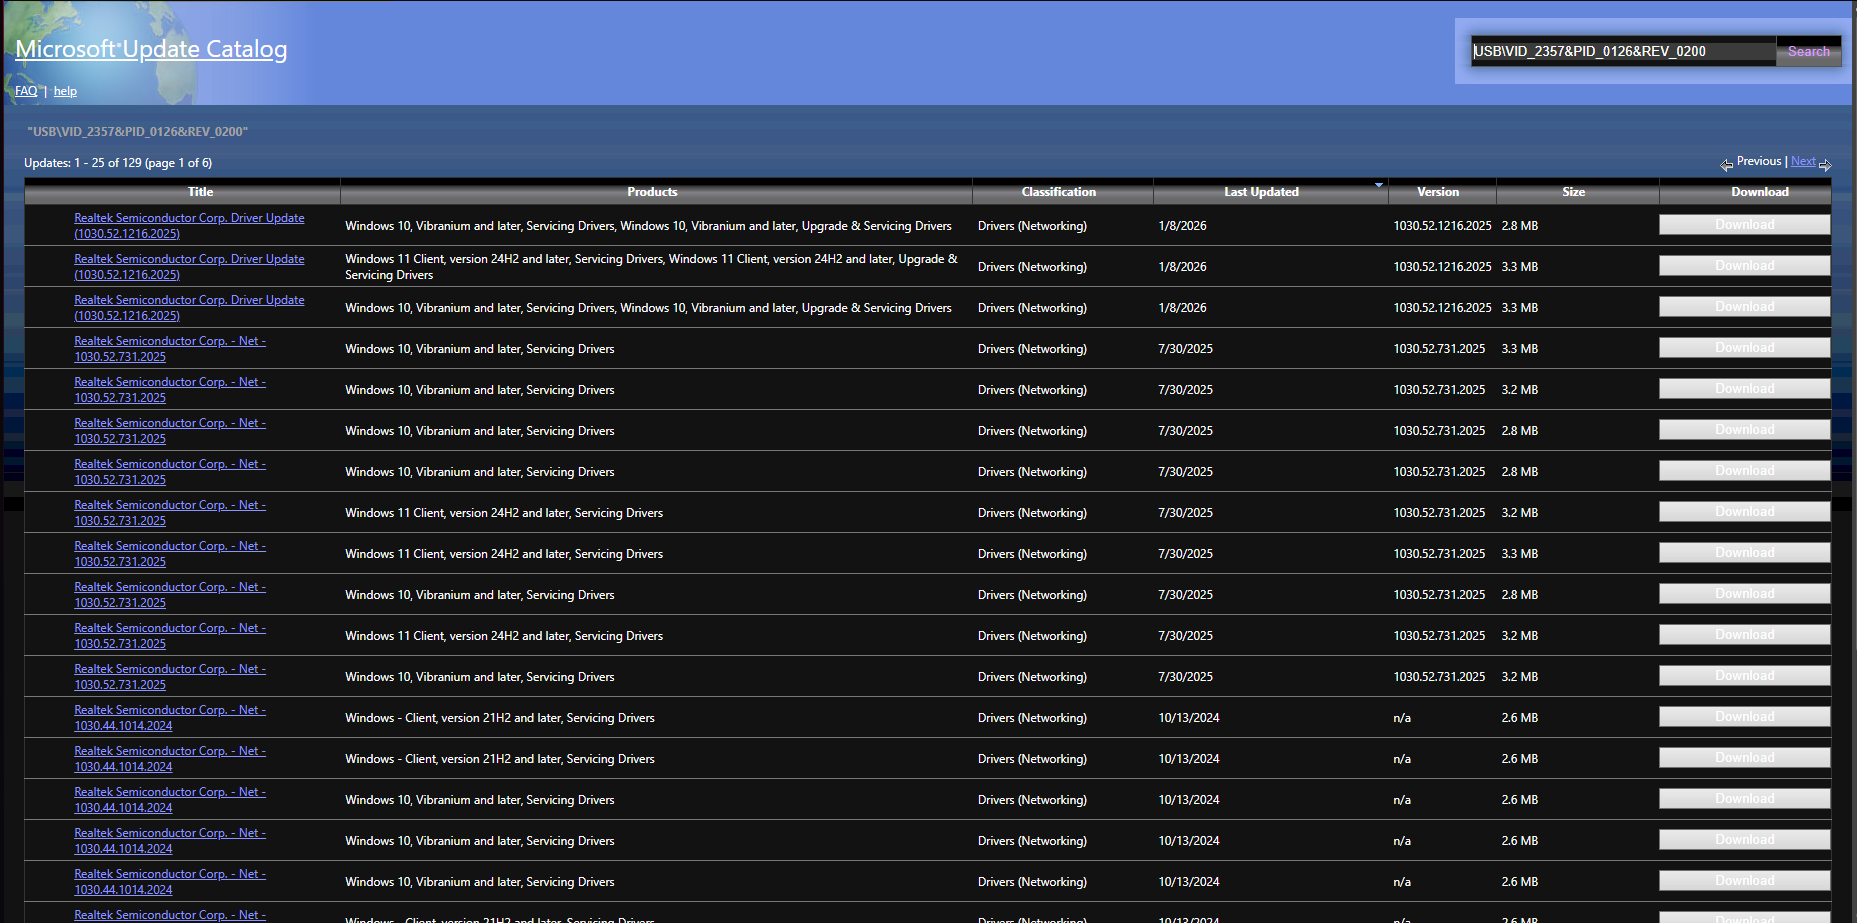Open the Windows 10 3.3 MB title dated 7/30/2025

pos(170,349)
